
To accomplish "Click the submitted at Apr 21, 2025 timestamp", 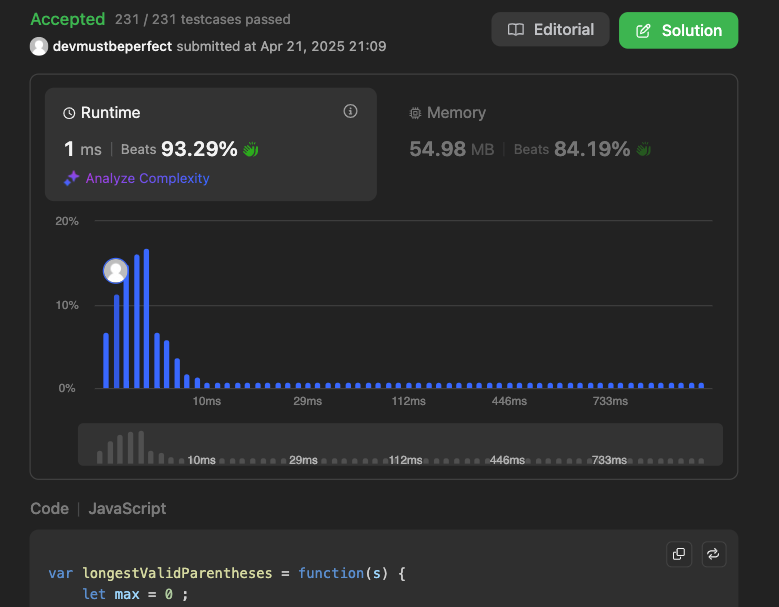I will pyautogui.click(x=281, y=46).
